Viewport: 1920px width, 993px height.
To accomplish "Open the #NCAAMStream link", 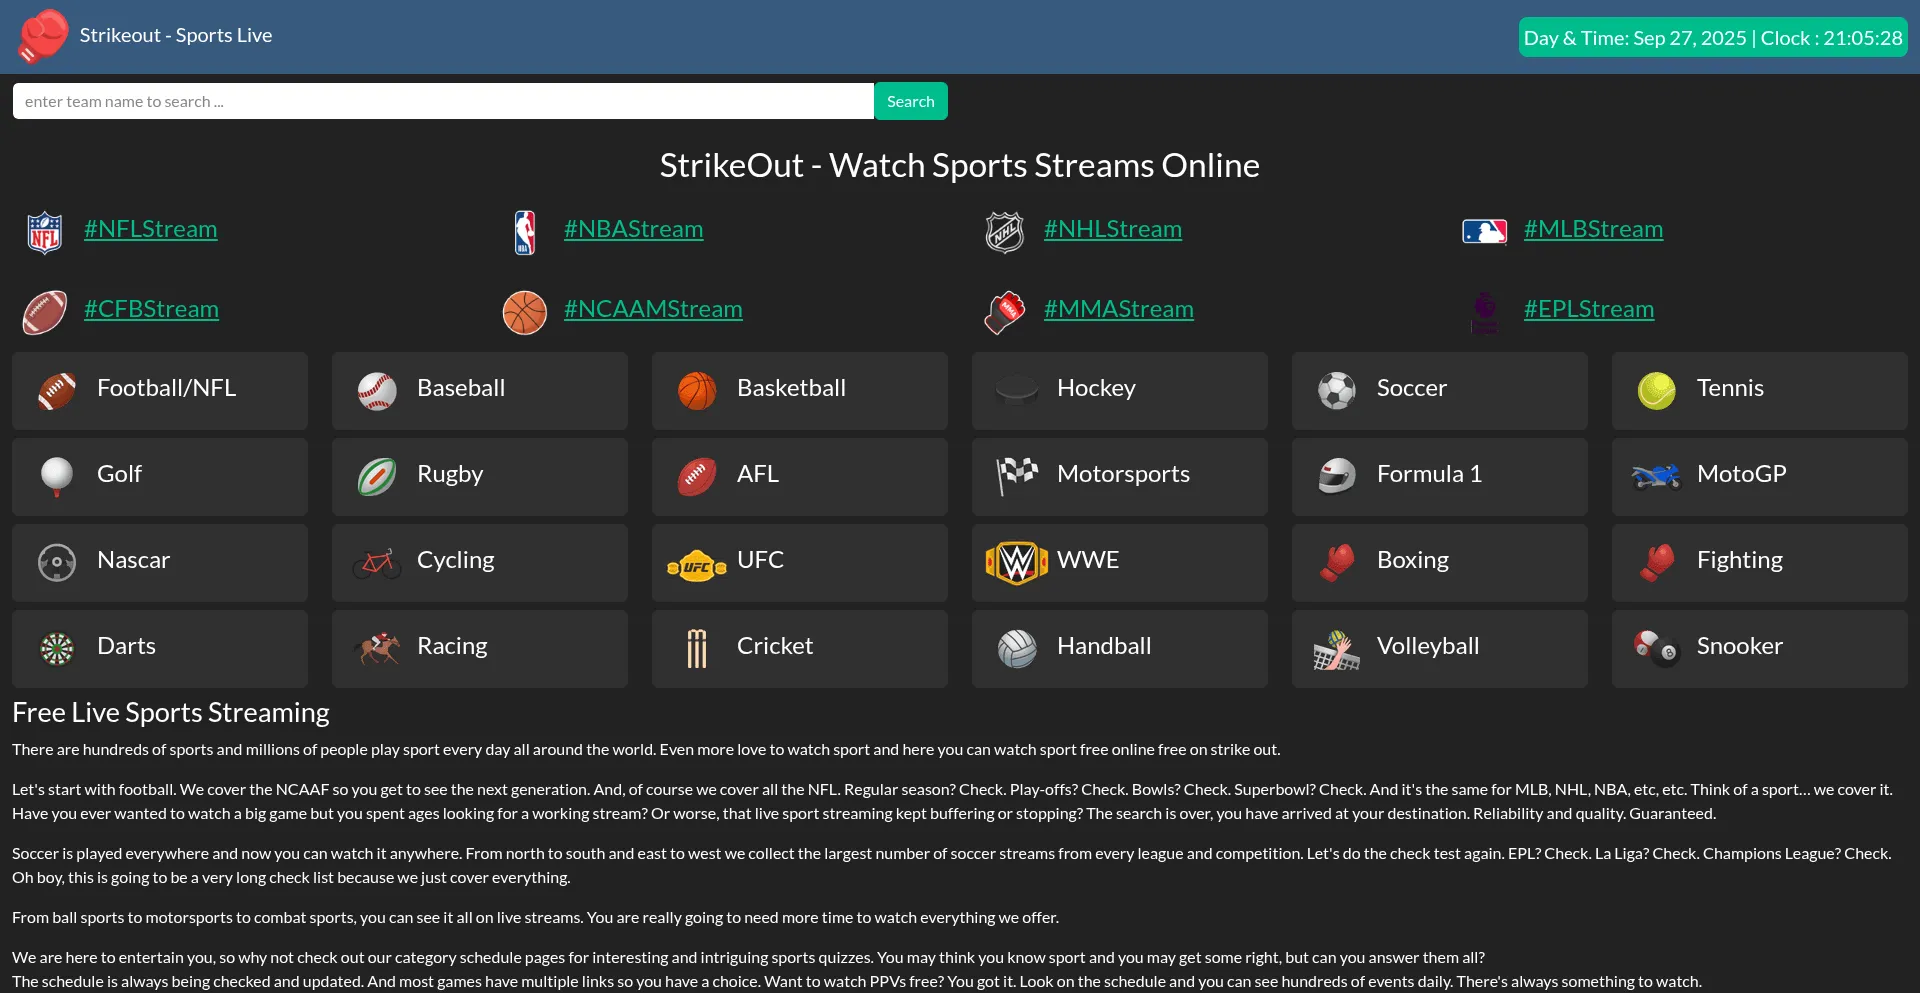I will [653, 309].
